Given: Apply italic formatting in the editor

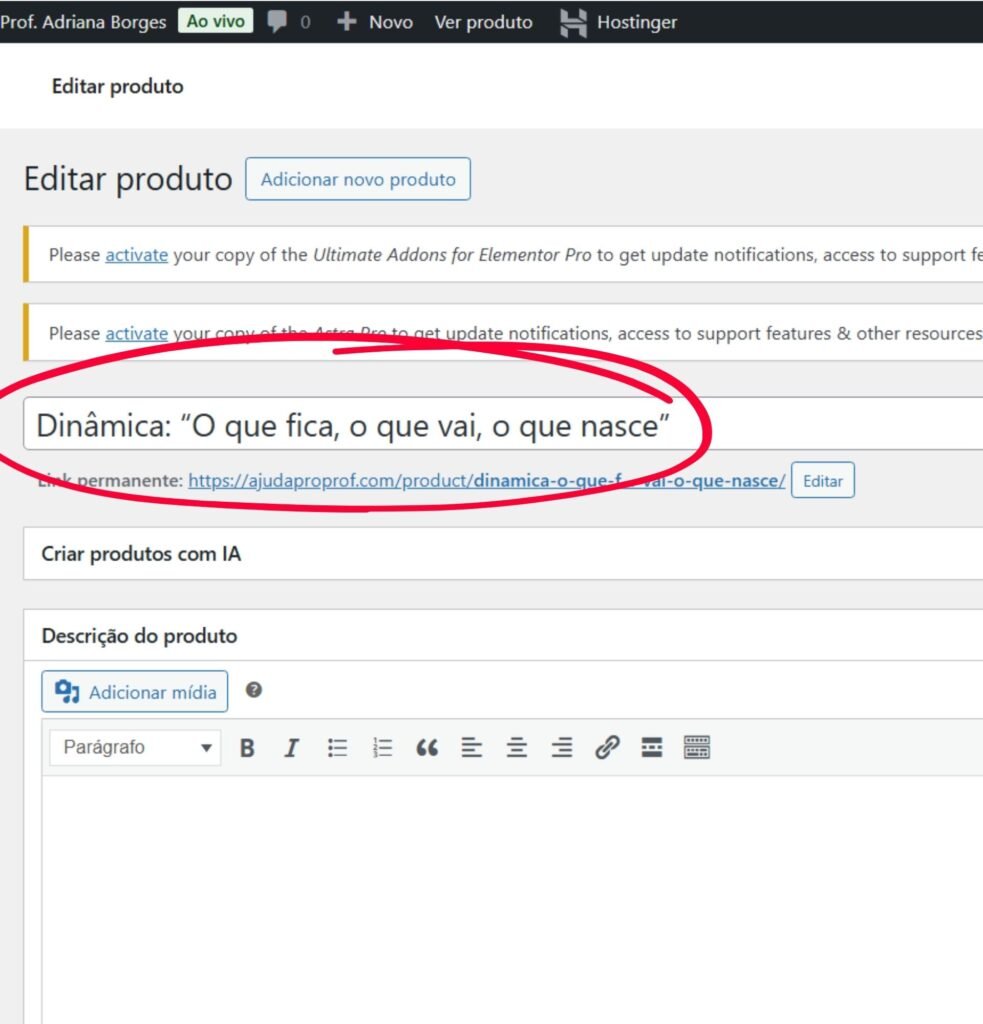Looking at the screenshot, I should pyautogui.click(x=292, y=748).
